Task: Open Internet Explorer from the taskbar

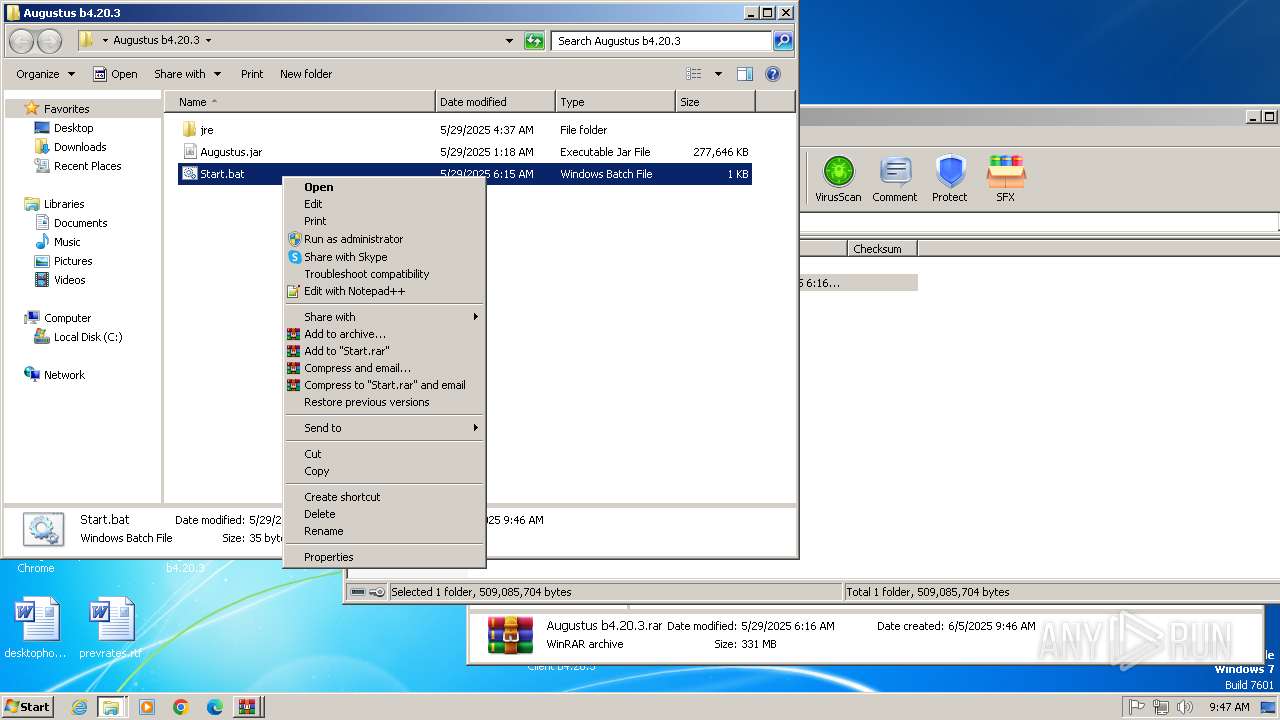Action: (79, 707)
